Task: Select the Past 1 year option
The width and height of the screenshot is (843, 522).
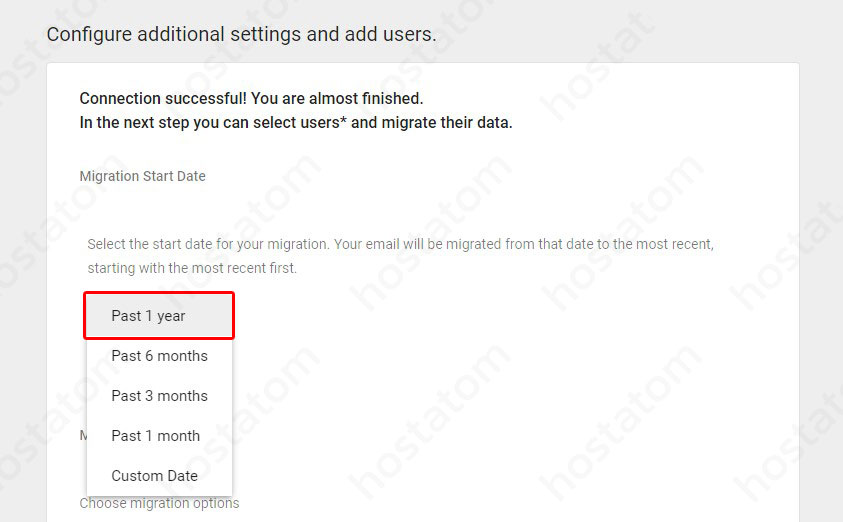Action: click(x=149, y=316)
